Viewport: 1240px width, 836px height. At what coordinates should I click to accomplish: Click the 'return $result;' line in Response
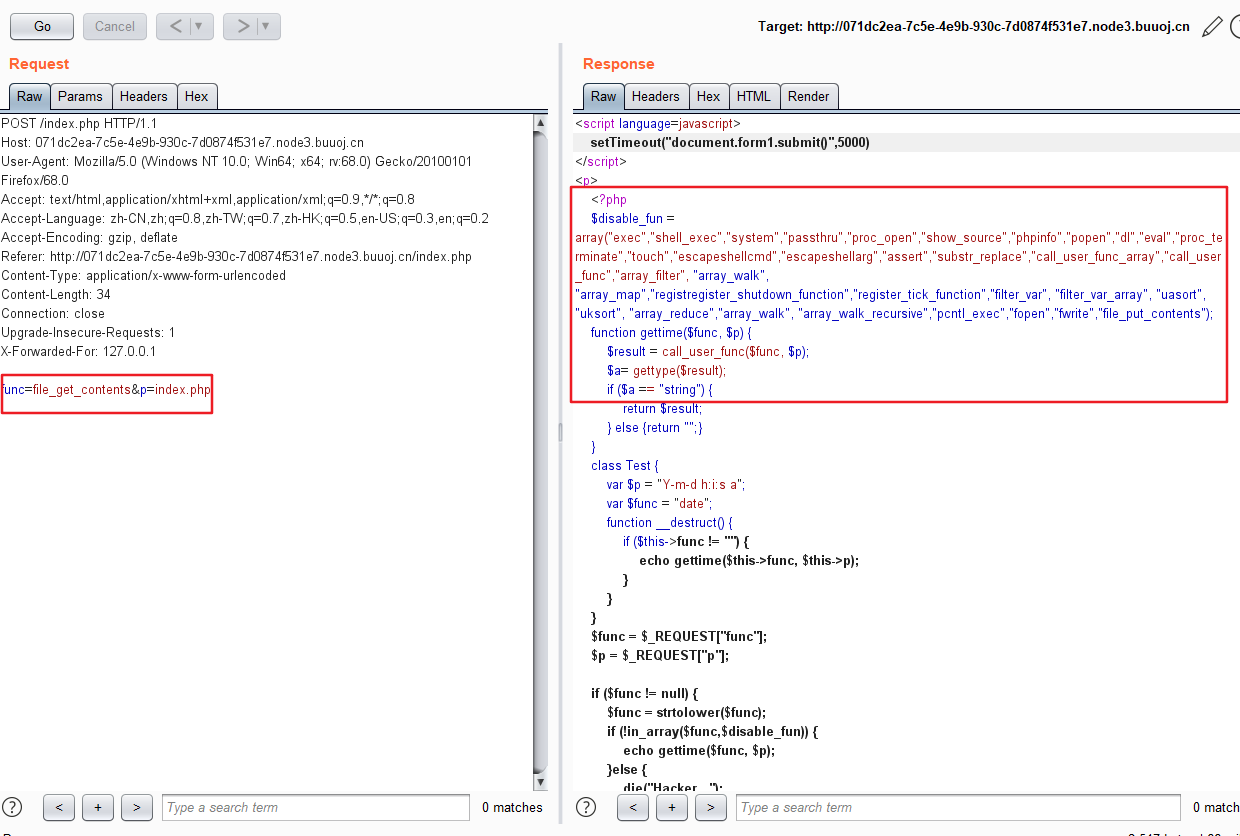(x=662, y=408)
